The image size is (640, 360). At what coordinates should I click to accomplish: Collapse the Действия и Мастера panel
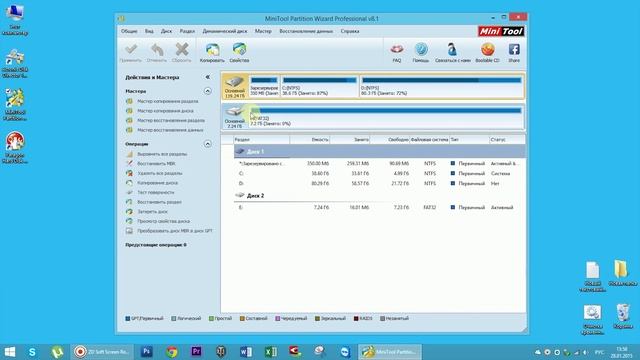[x=207, y=77]
